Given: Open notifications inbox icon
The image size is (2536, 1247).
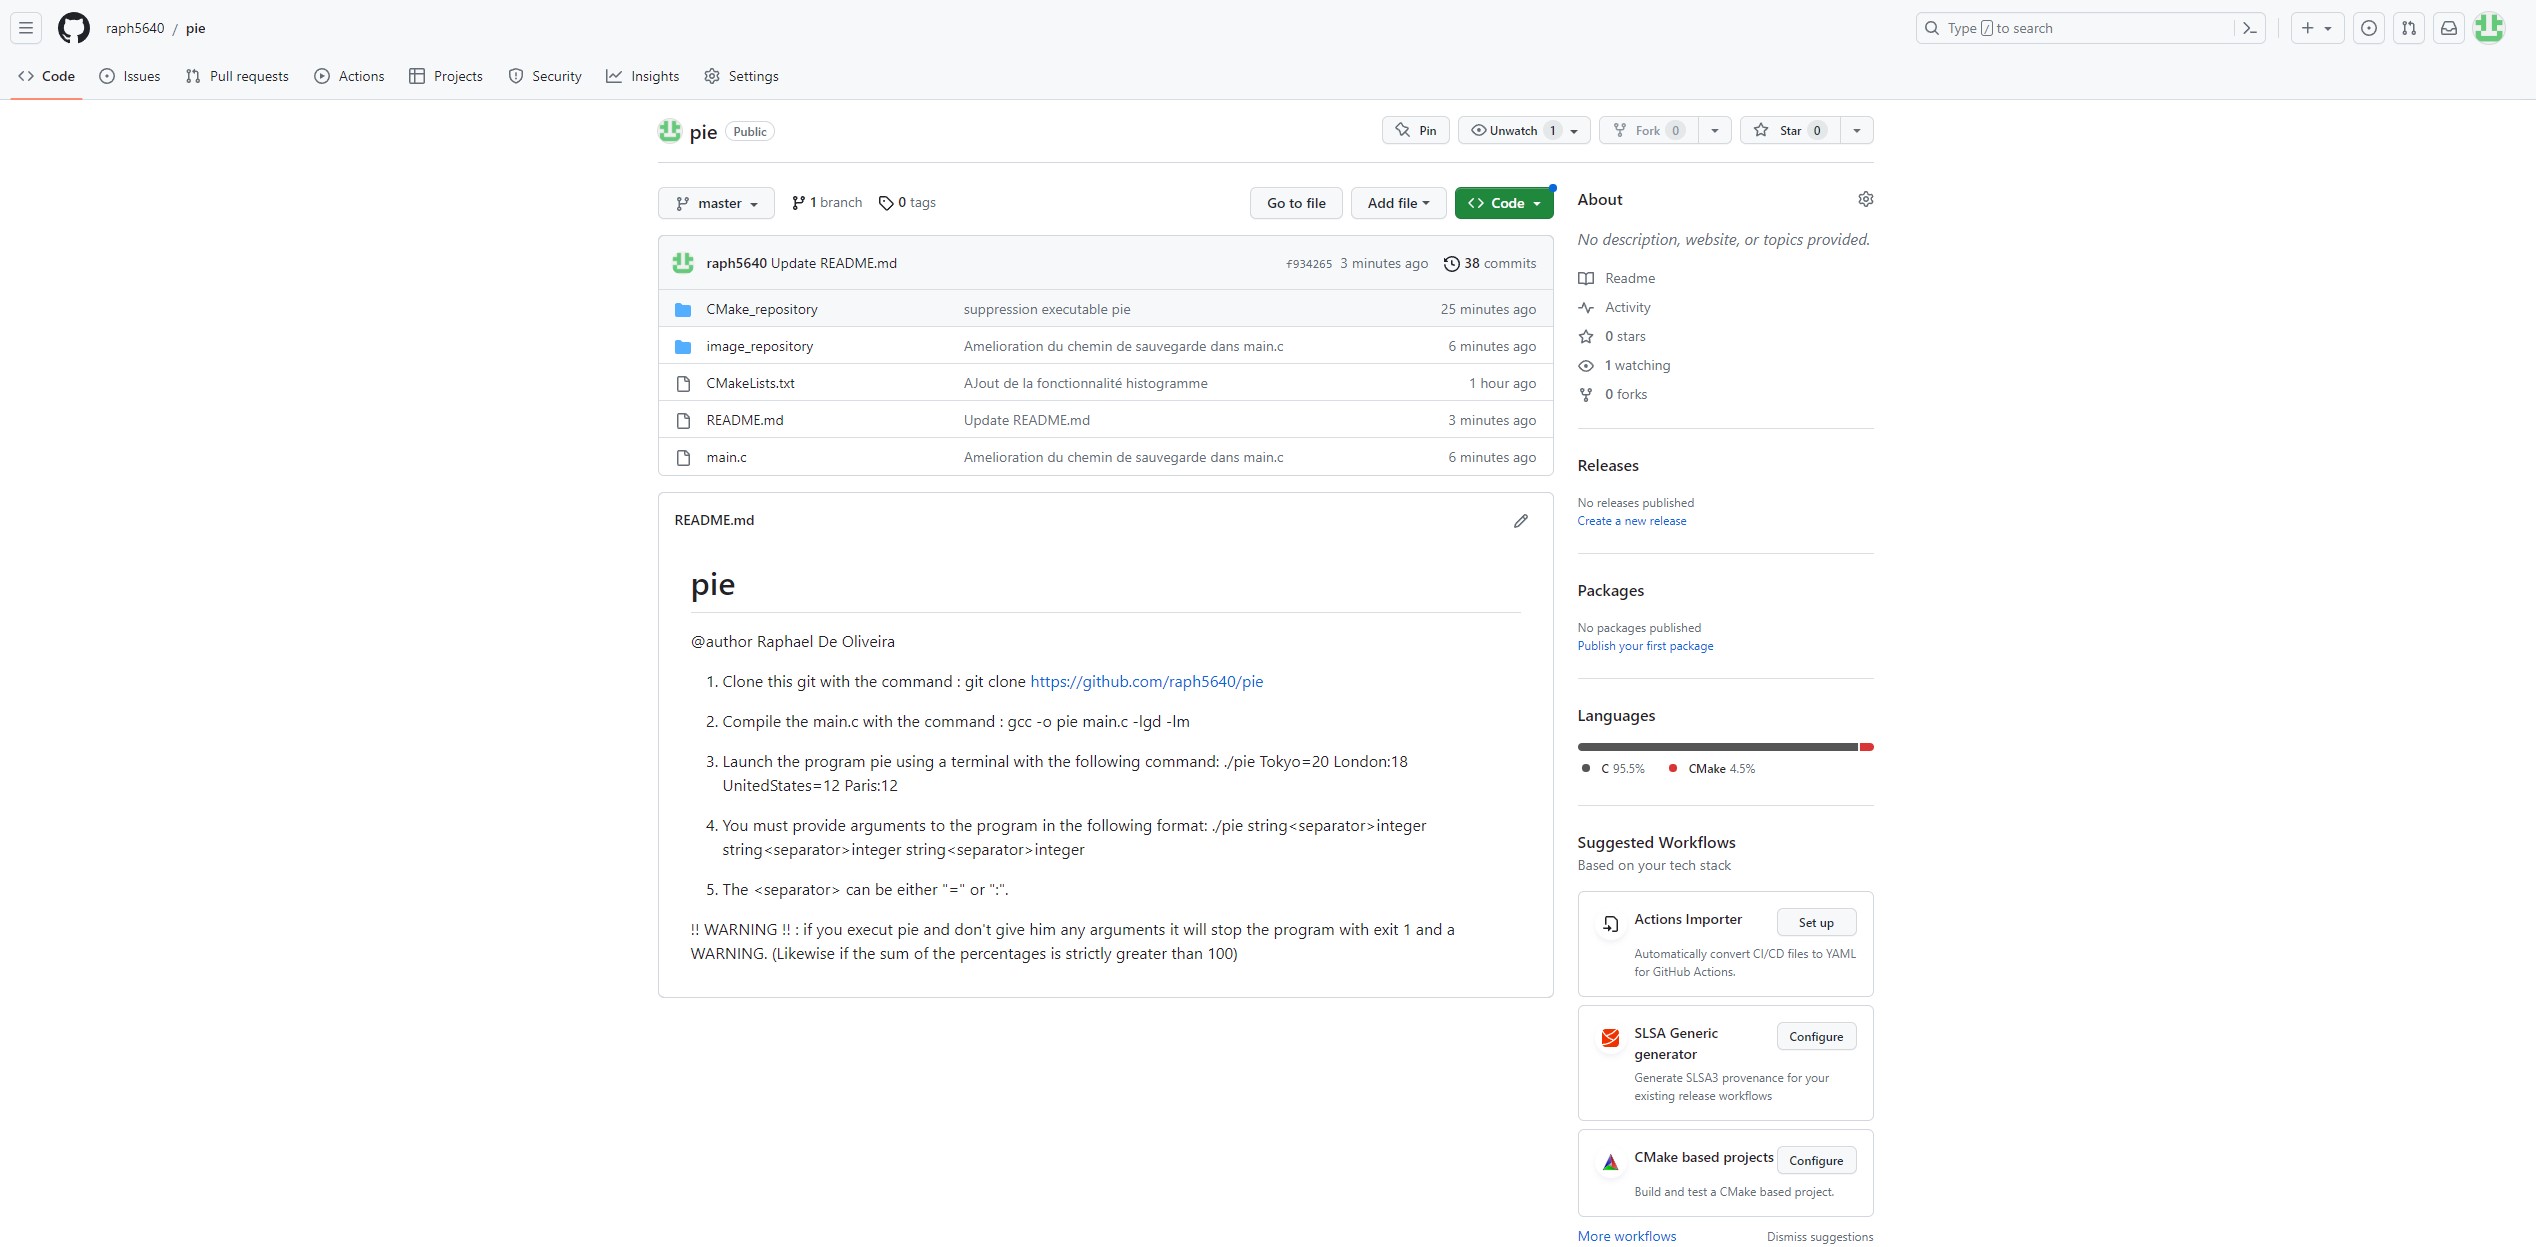Looking at the screenshot, I should point(2448,28).
